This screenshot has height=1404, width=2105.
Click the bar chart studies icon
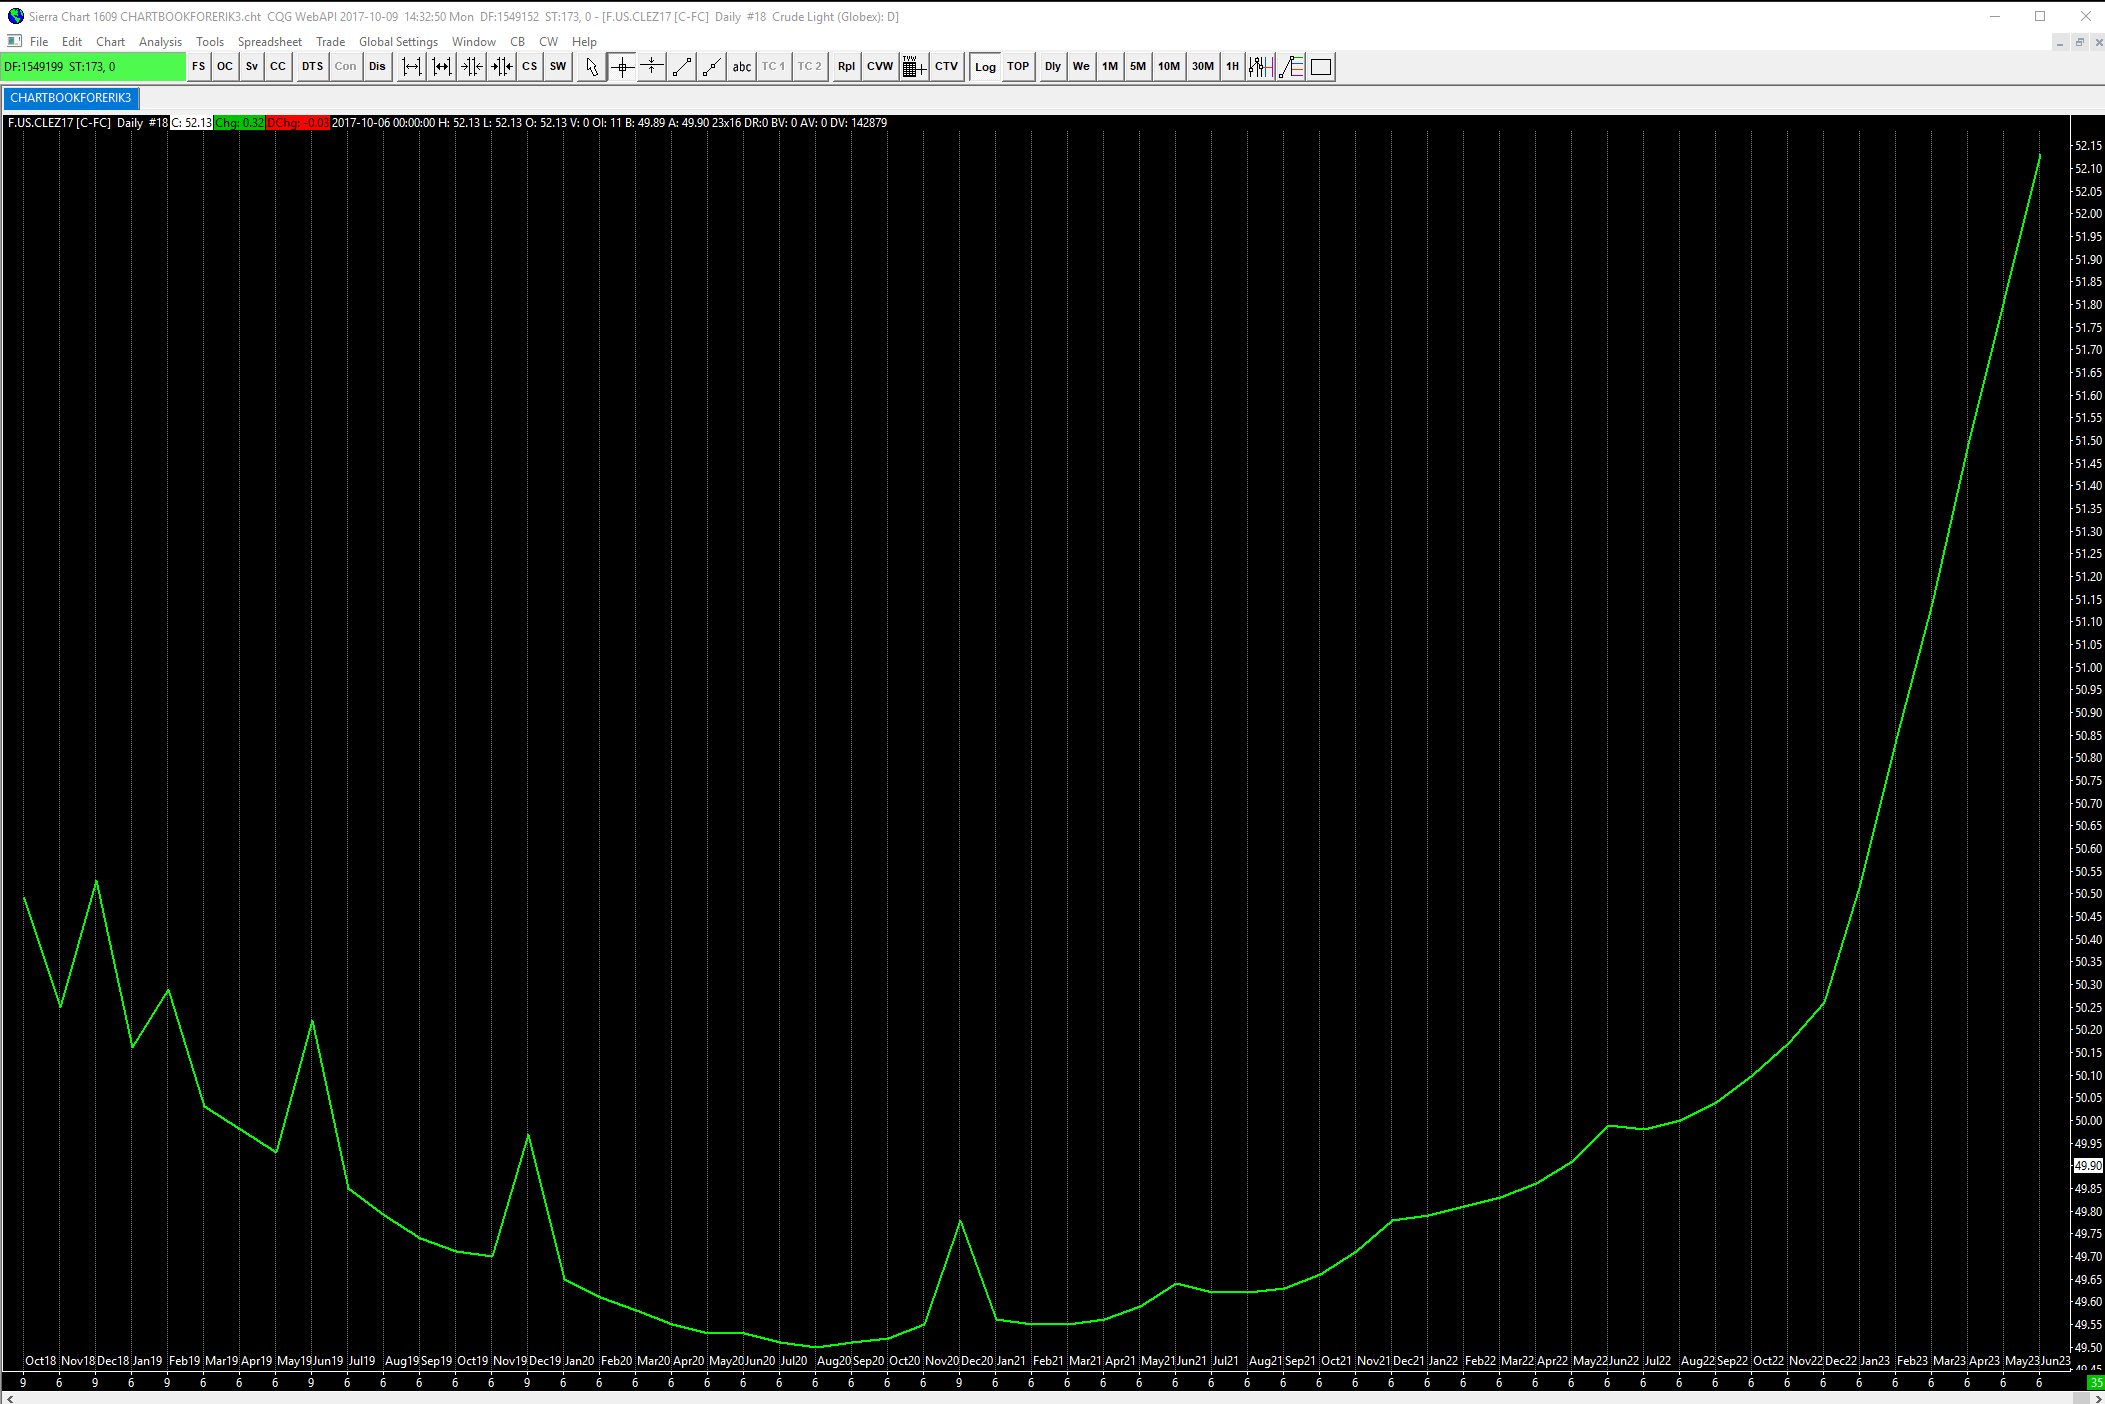point(1260,67)
